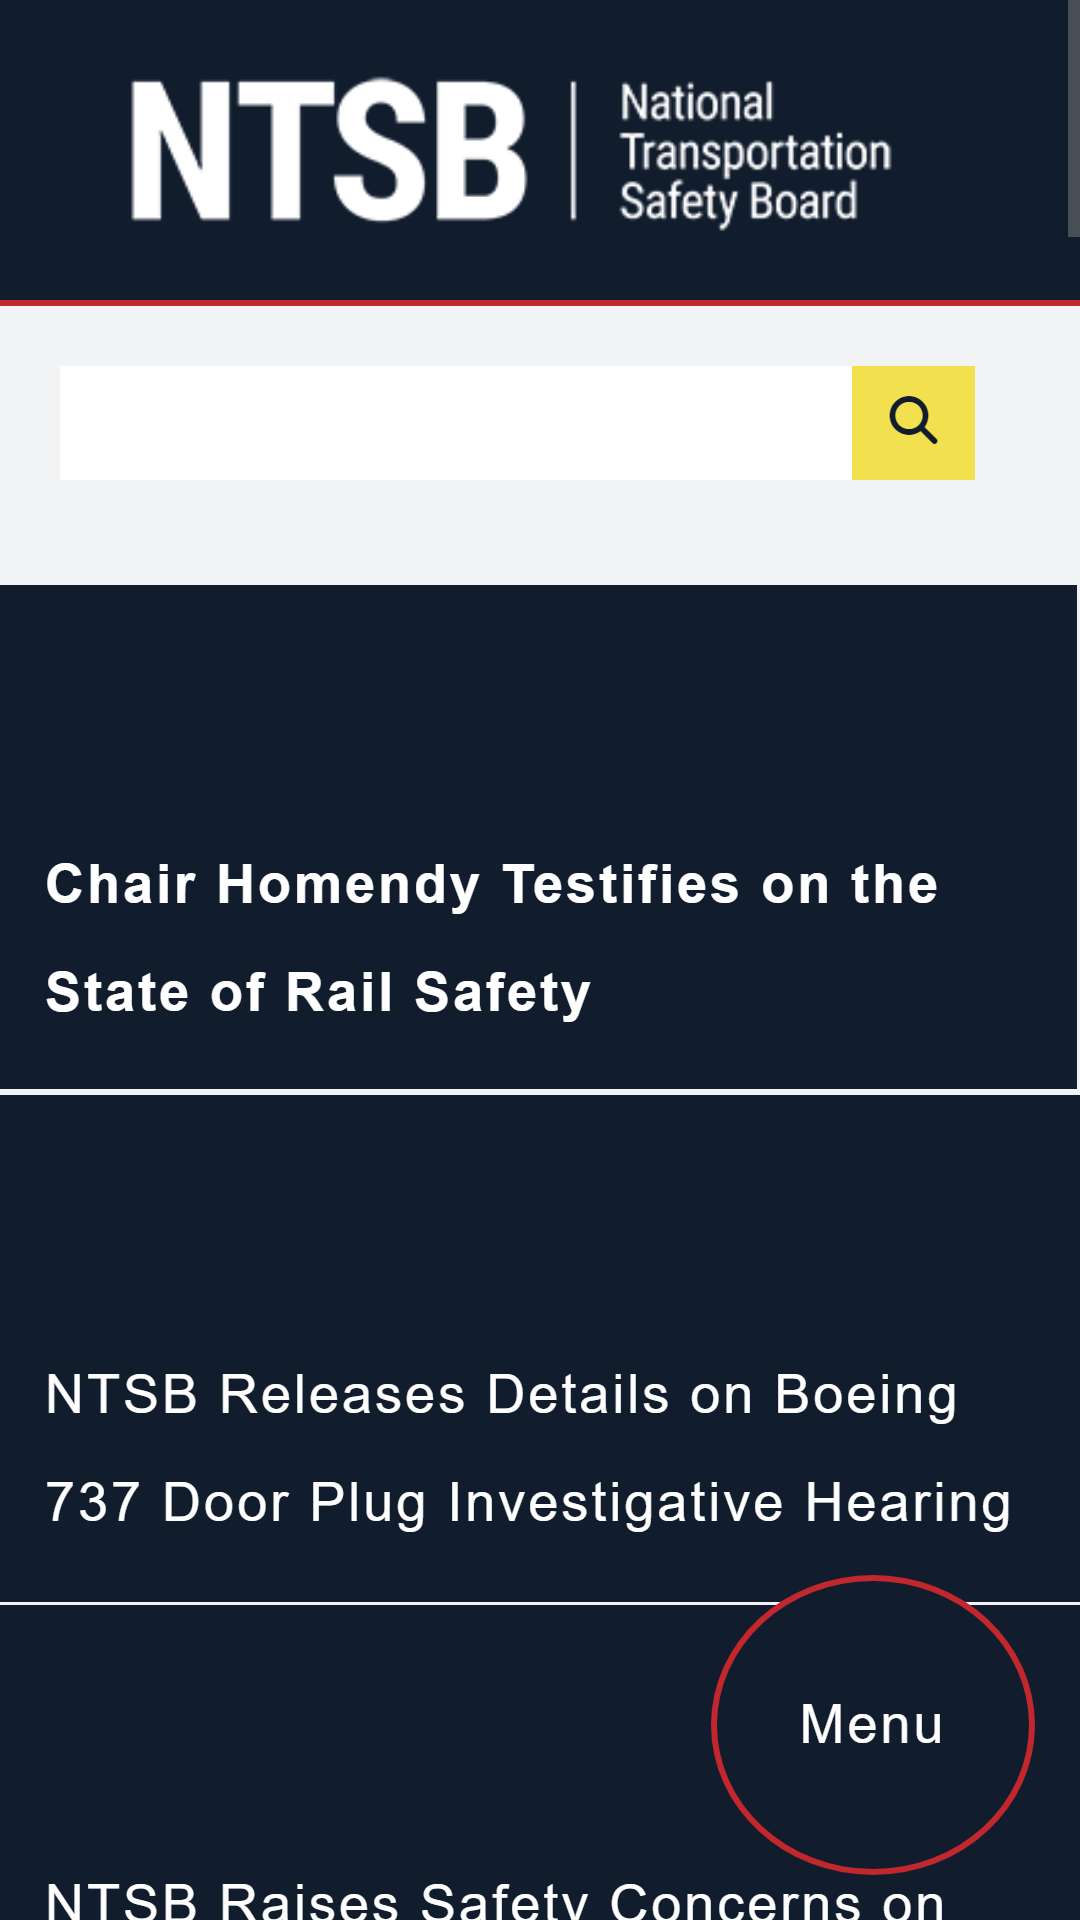Image resolution: width=1080 pixels, height=1920 pixels.
Task: Select the 'Safety Board' text in the logo
Action: pyautogui.click(x=738, y=202)
